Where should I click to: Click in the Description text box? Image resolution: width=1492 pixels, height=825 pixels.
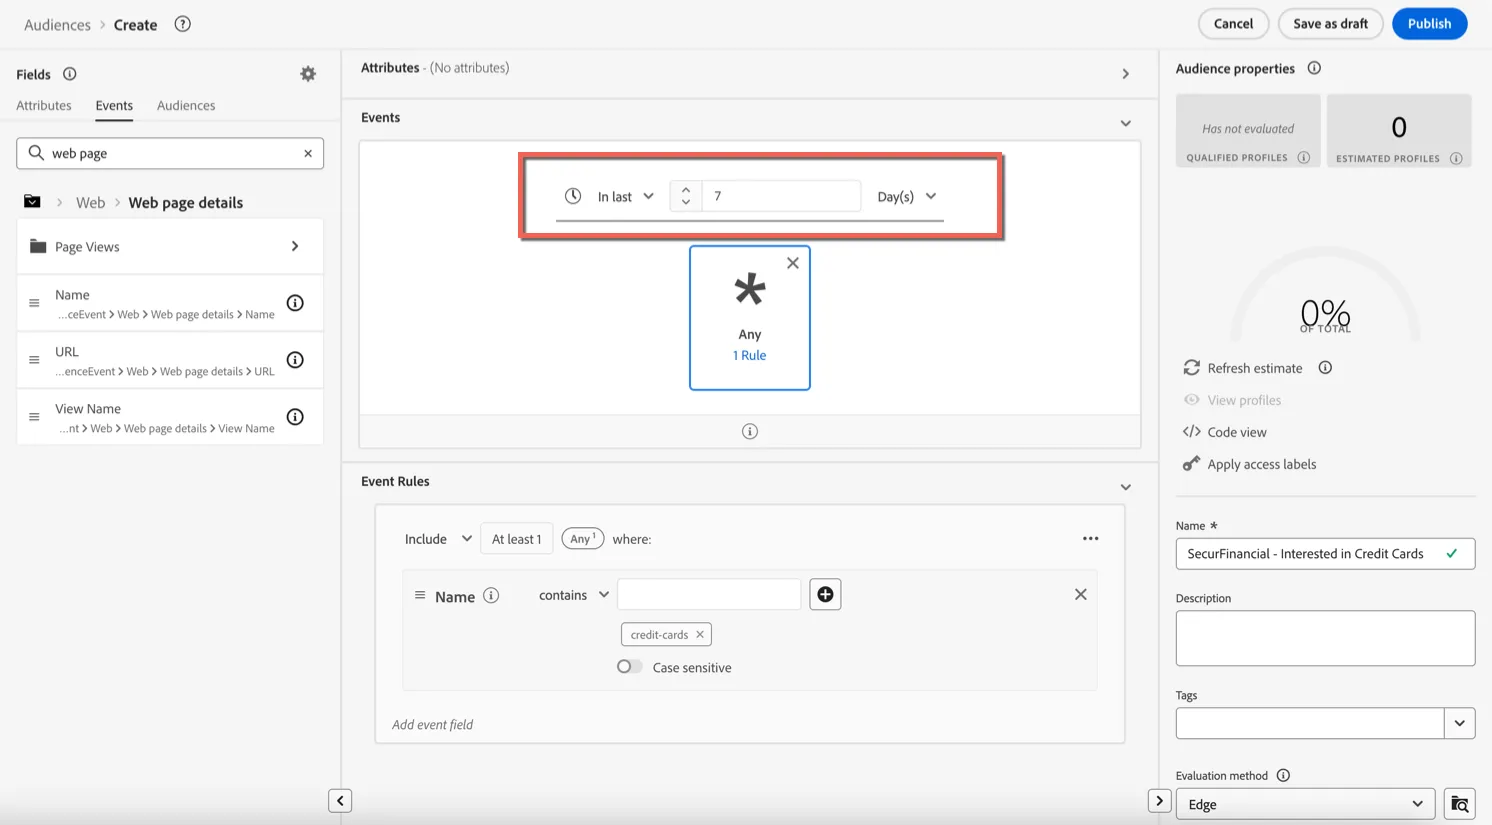pyautogui.click(x=1325, y=638)
